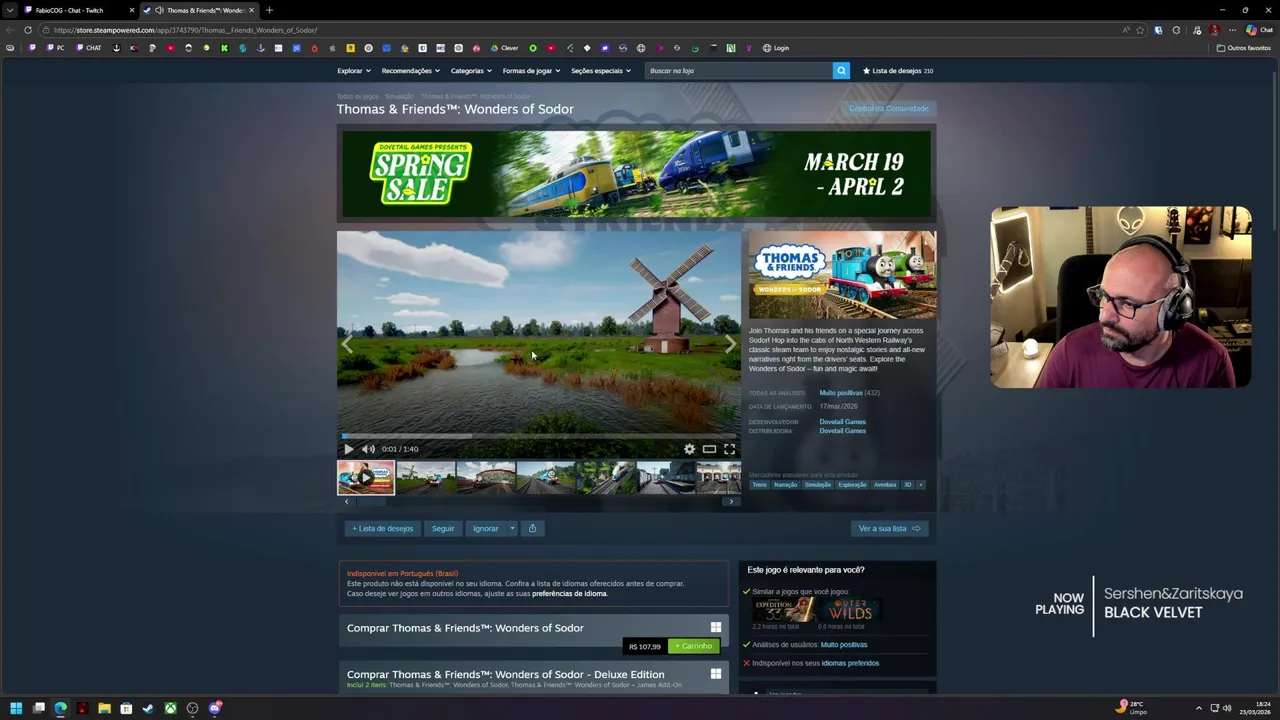Open idiomas preferidos link
Viewport: 1280px width, 720px height.
tap(850, 663)
